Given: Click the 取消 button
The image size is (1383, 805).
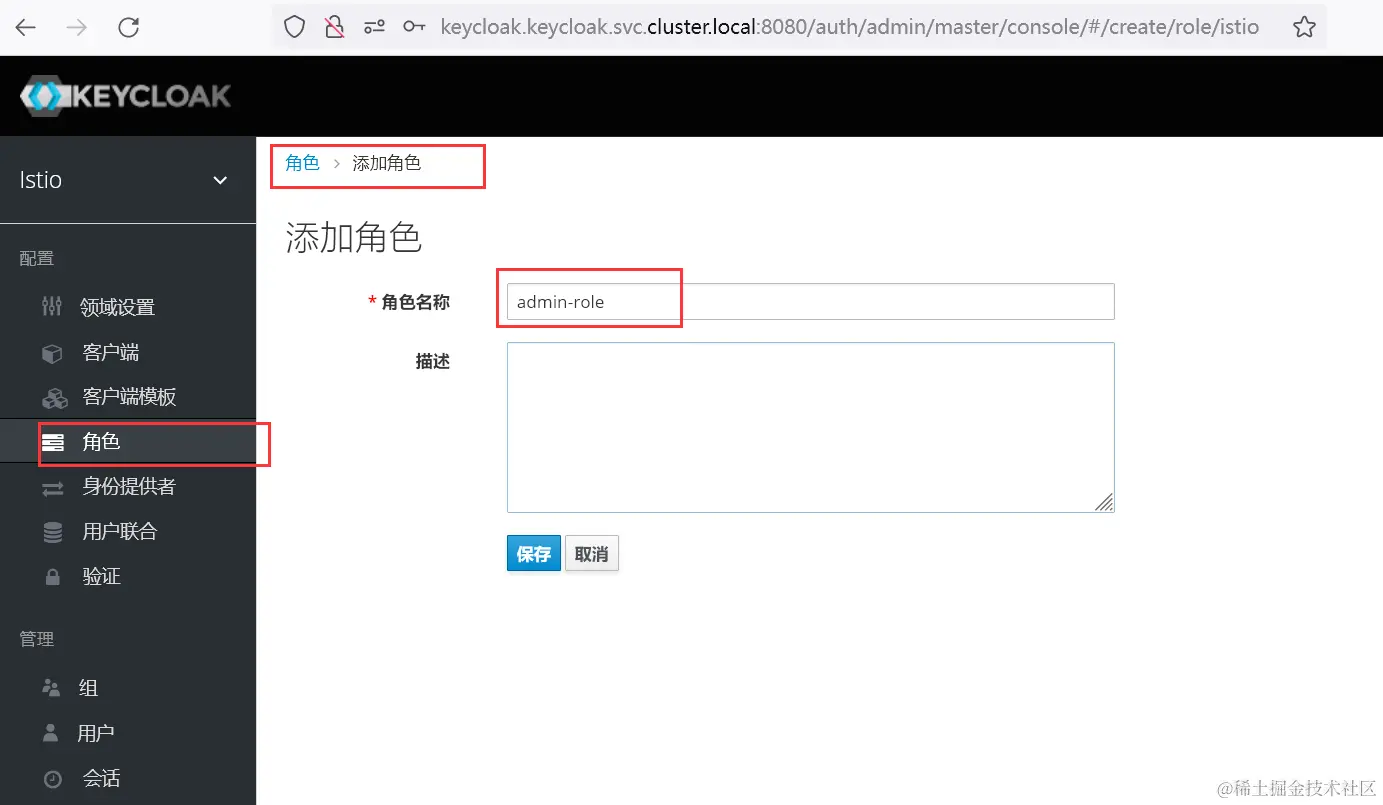Looking at the screenshot, I should (592, 553).
